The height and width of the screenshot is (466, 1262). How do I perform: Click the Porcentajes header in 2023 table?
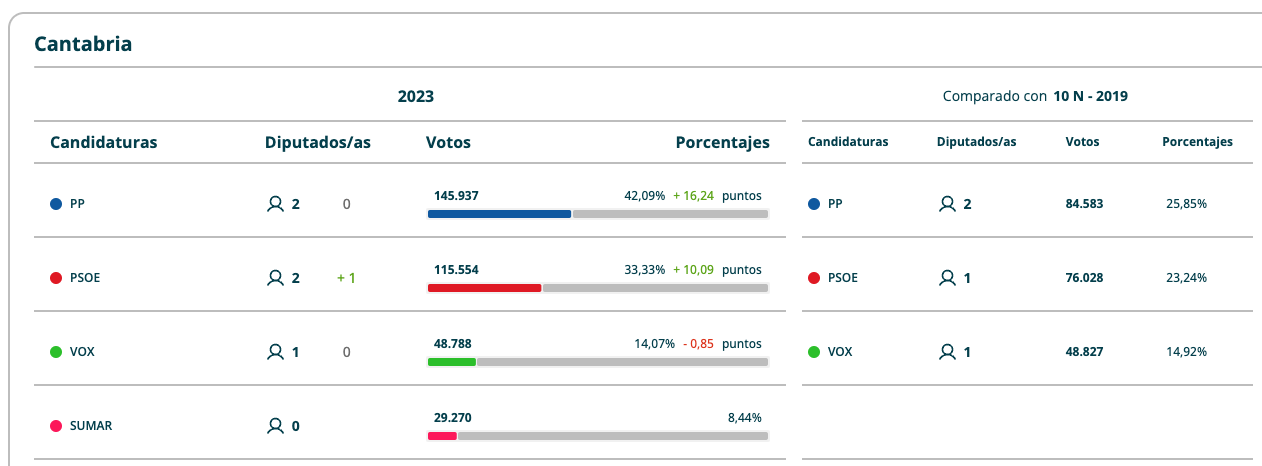[722, 142]
